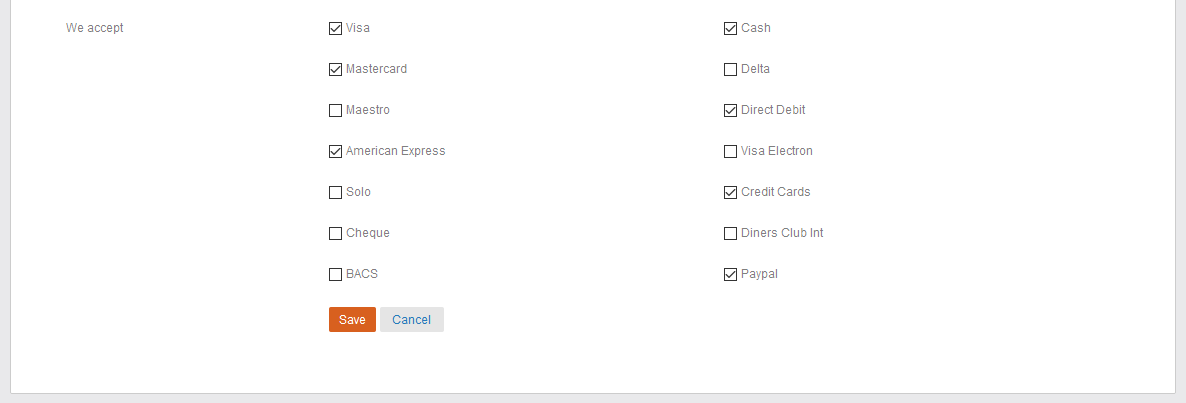Uncheck the Credit Cards checkbox
Viewport: 1186px width, 403px height.
click(730, 193)
